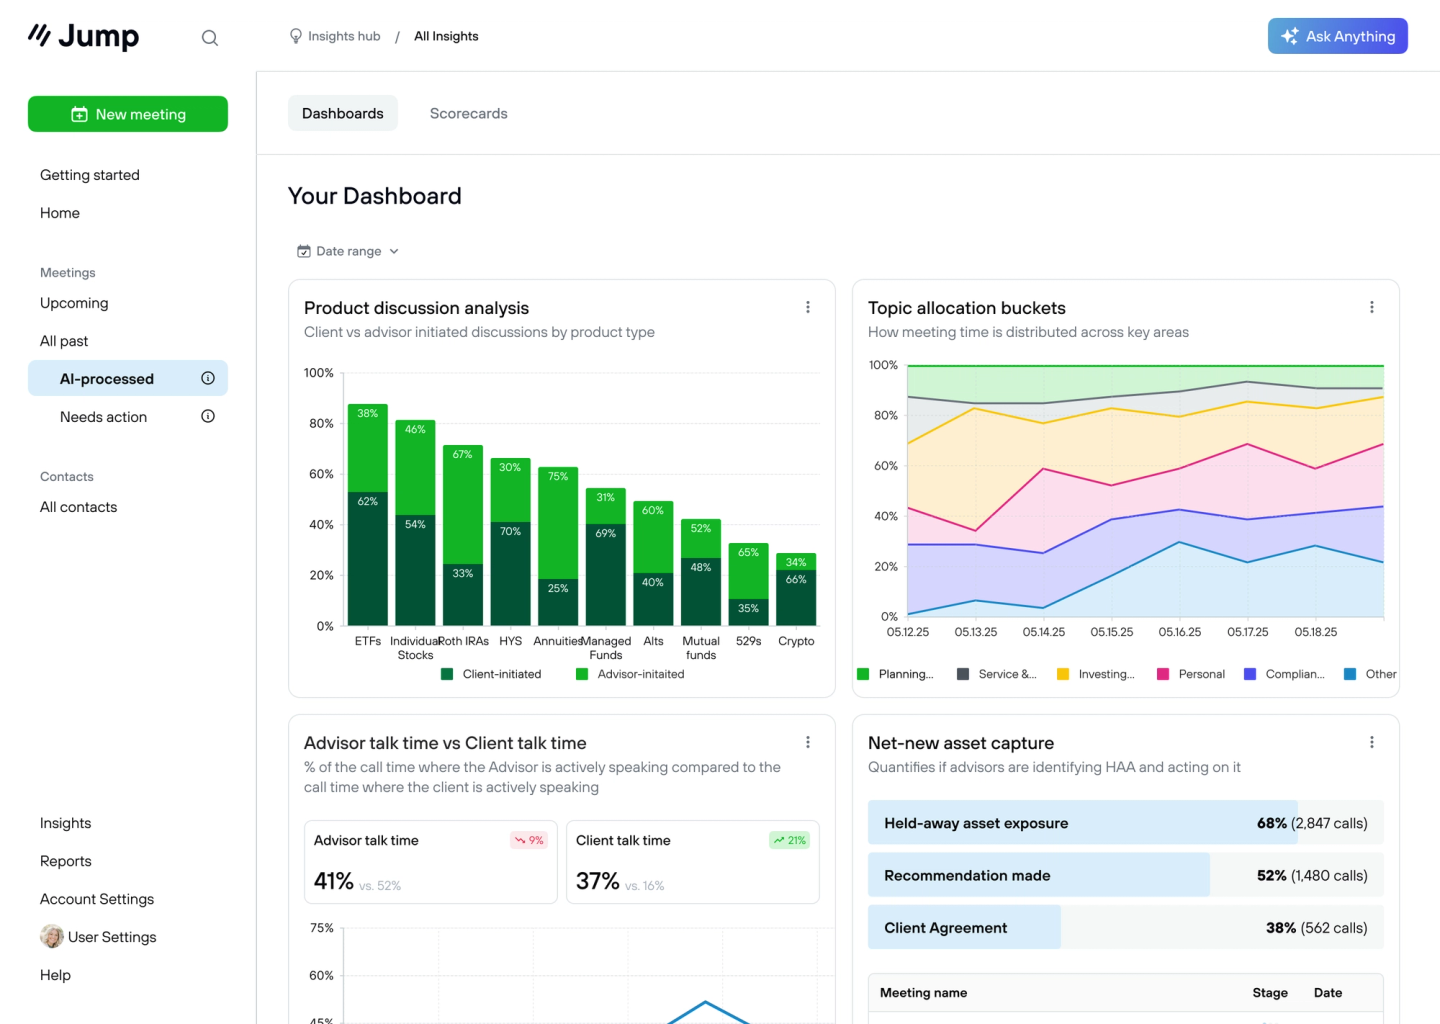Click the Jump logo
This screenshot has height=1024, width=1440.
(x=83, y=36)
